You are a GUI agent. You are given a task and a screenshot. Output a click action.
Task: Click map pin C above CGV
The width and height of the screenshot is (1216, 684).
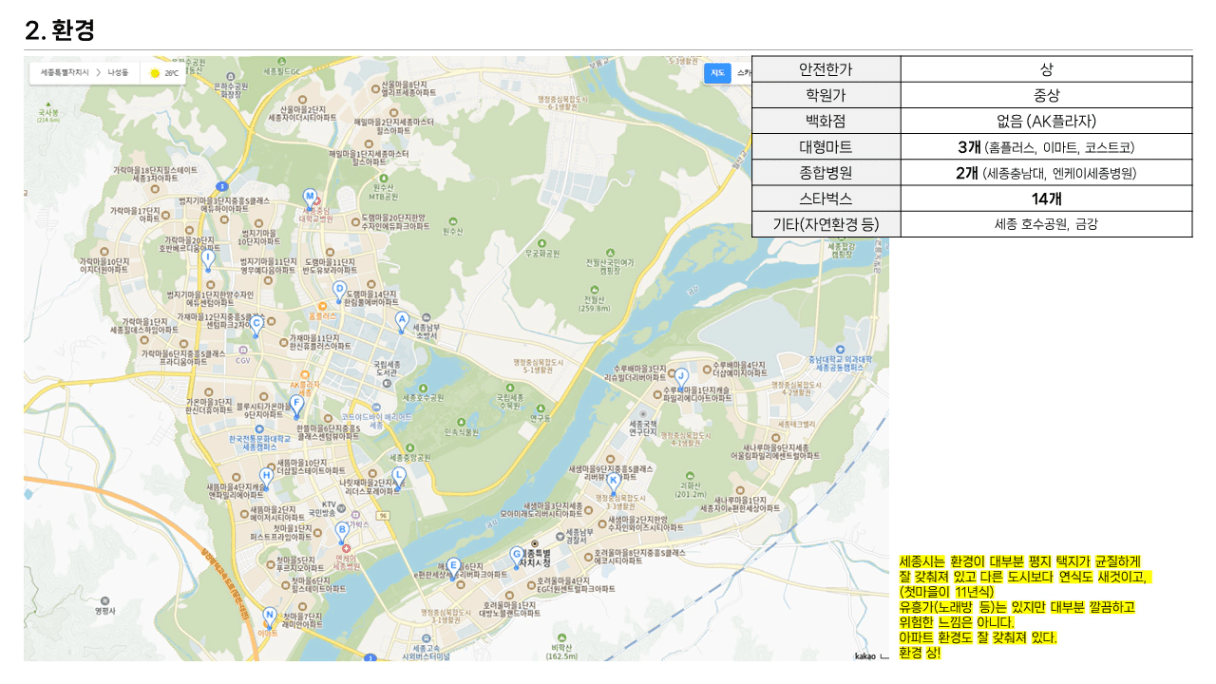coord(256,324)
